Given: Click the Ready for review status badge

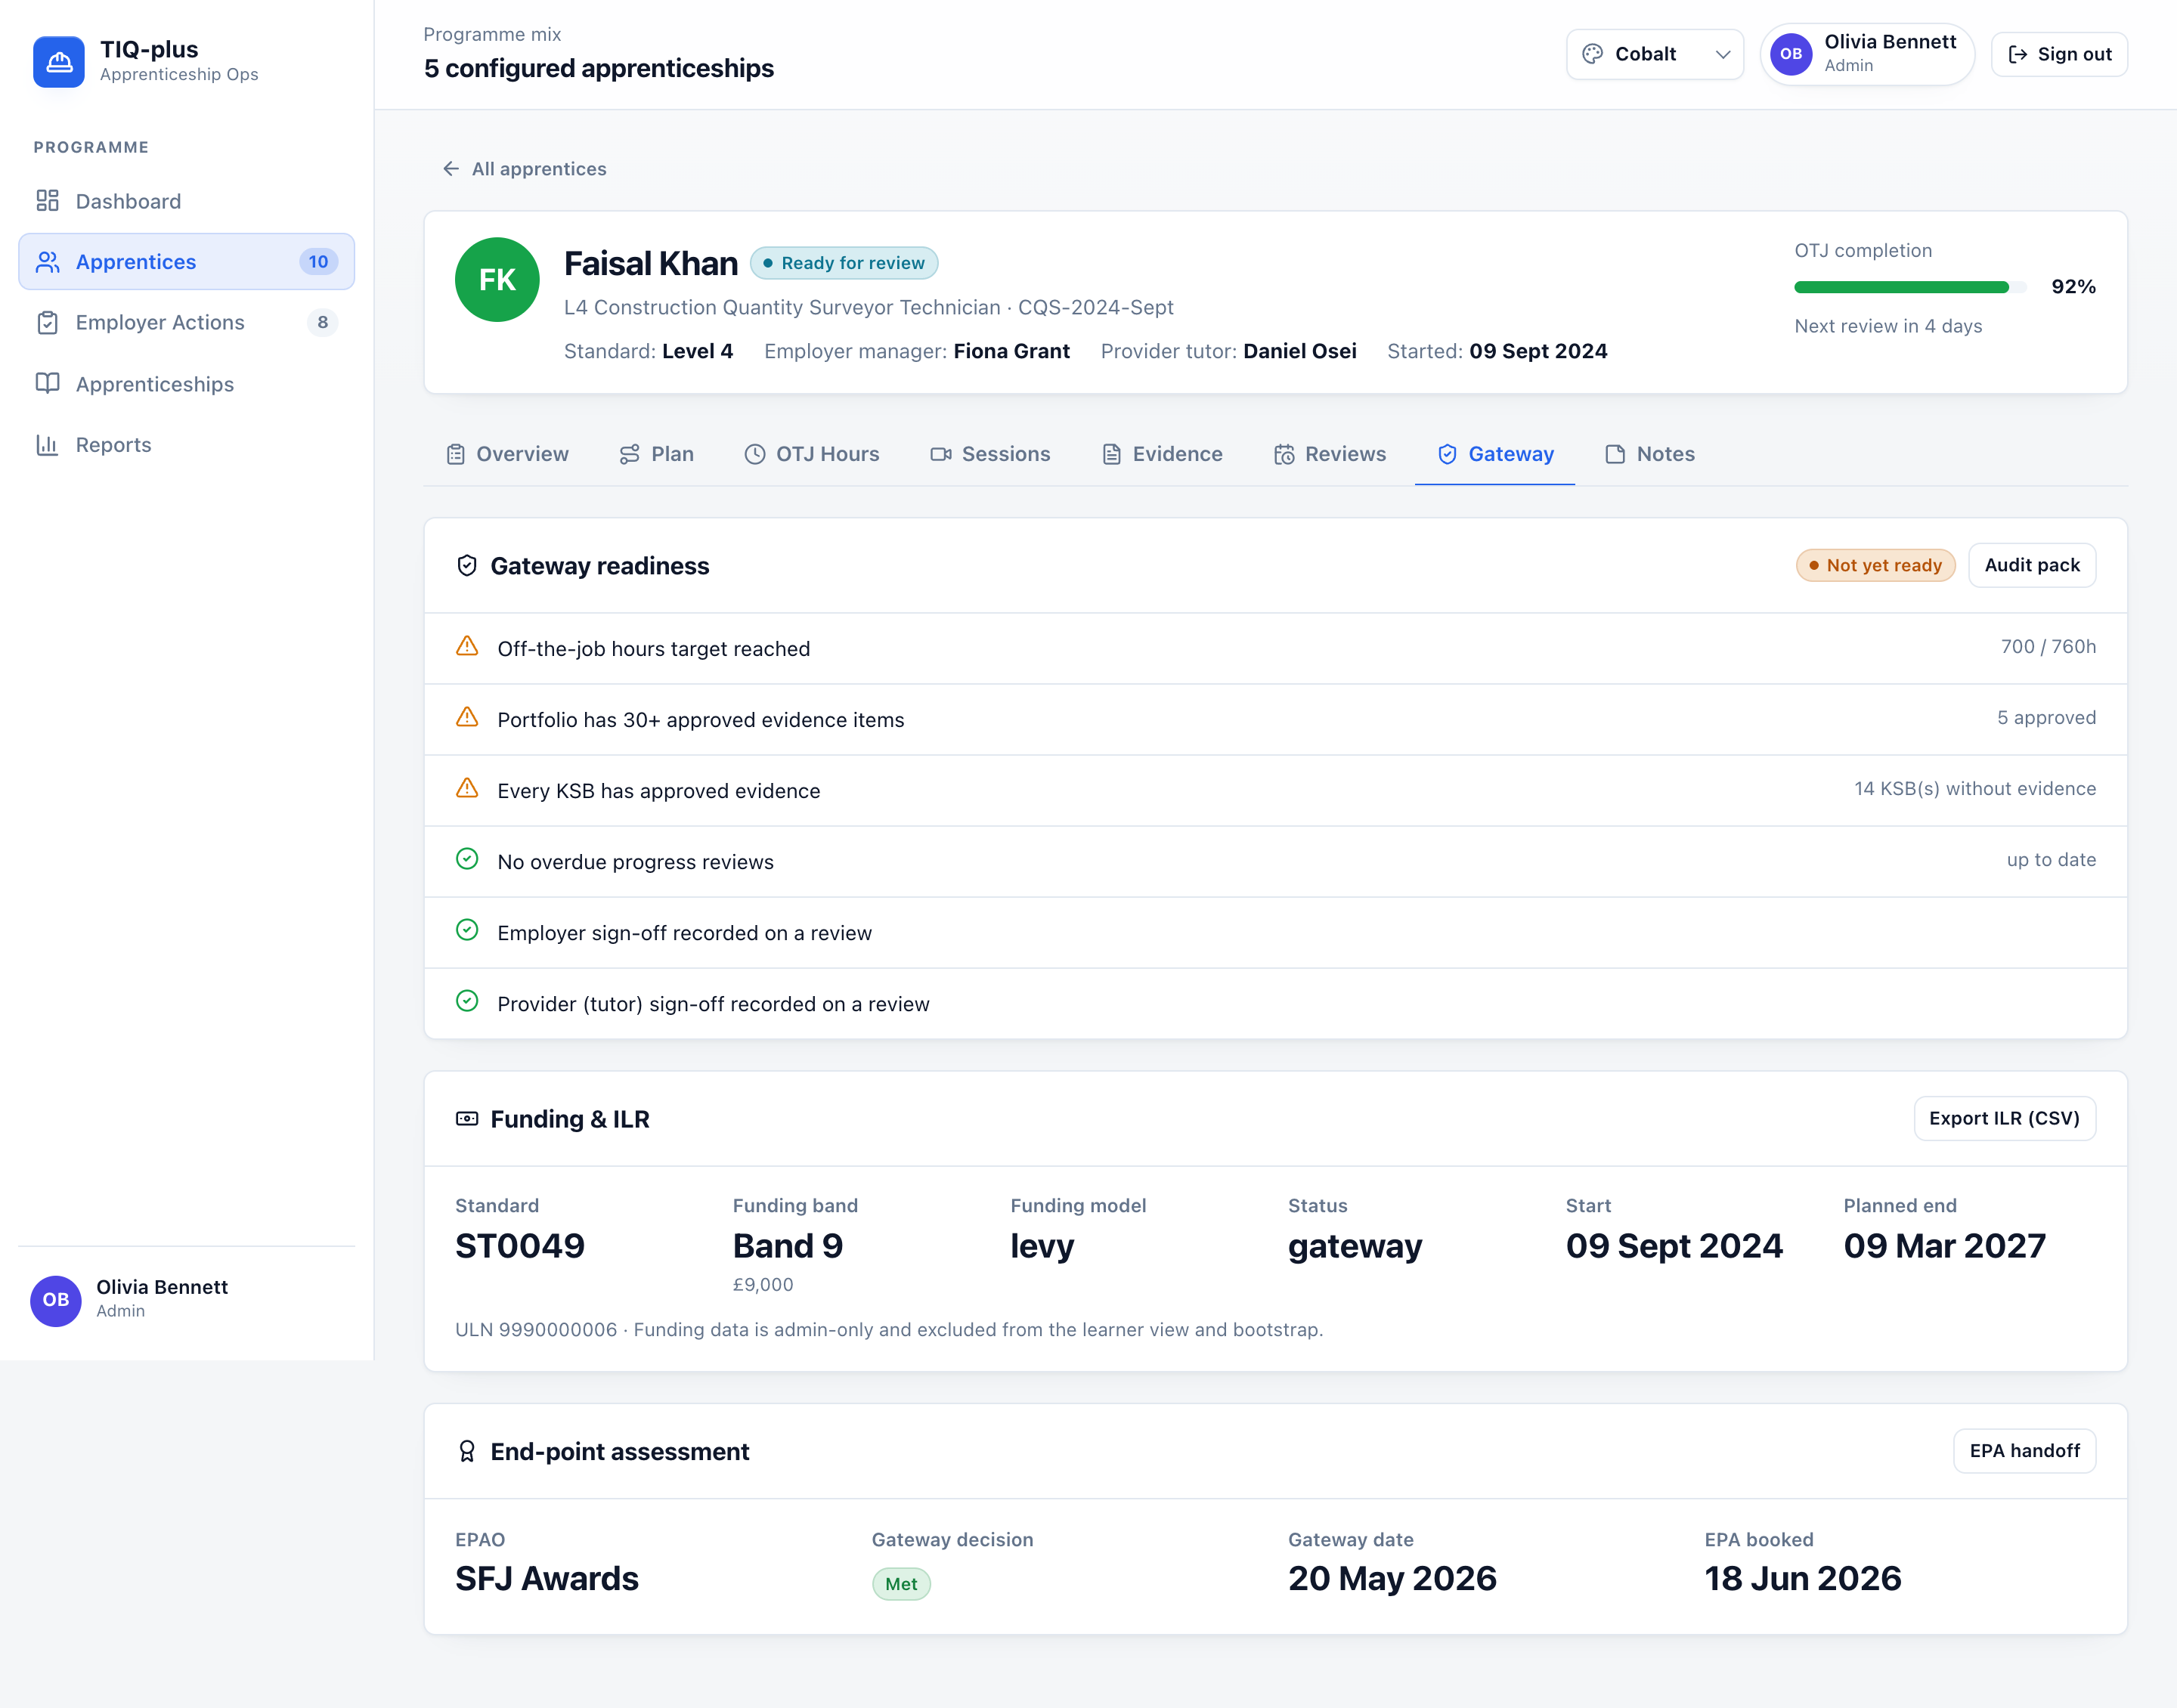Looking at the screenshot, I should point(844,263).
